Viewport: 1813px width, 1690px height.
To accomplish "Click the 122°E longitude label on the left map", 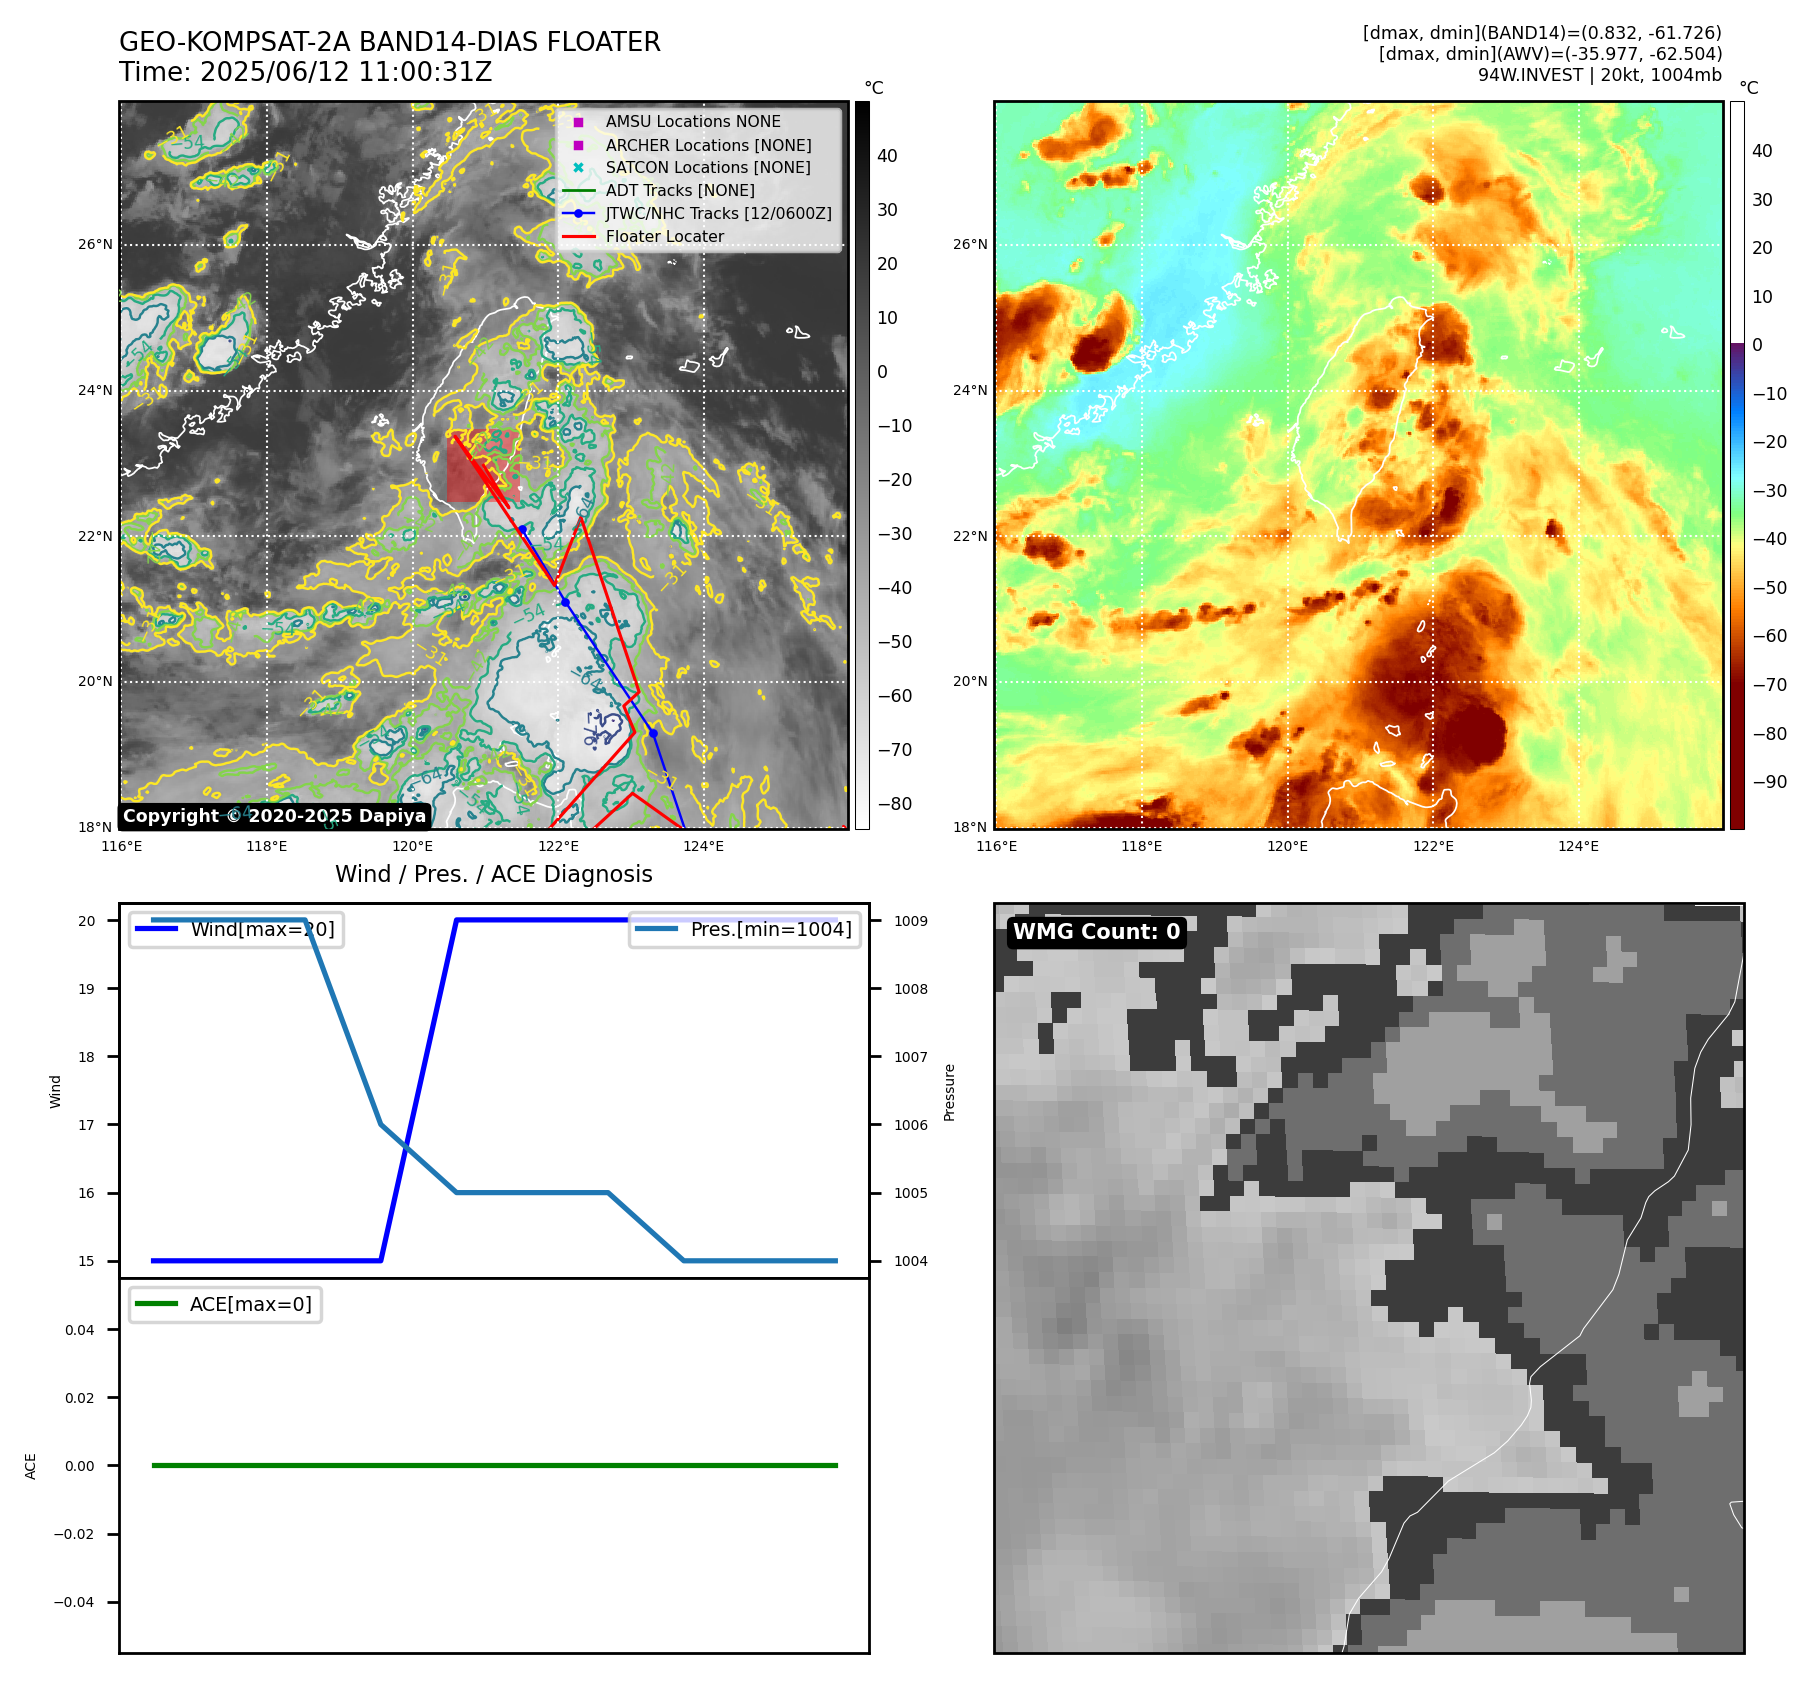I will click(x=558, y=846).
